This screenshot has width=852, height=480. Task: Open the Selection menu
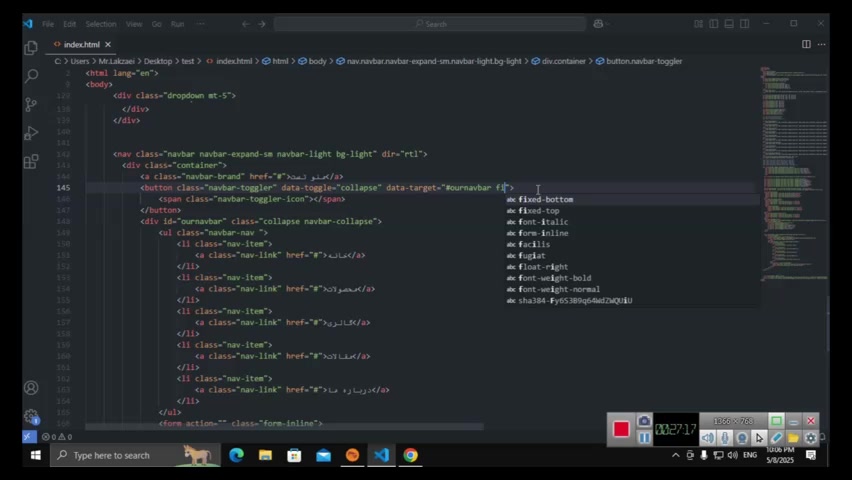[x=101, y=24]
